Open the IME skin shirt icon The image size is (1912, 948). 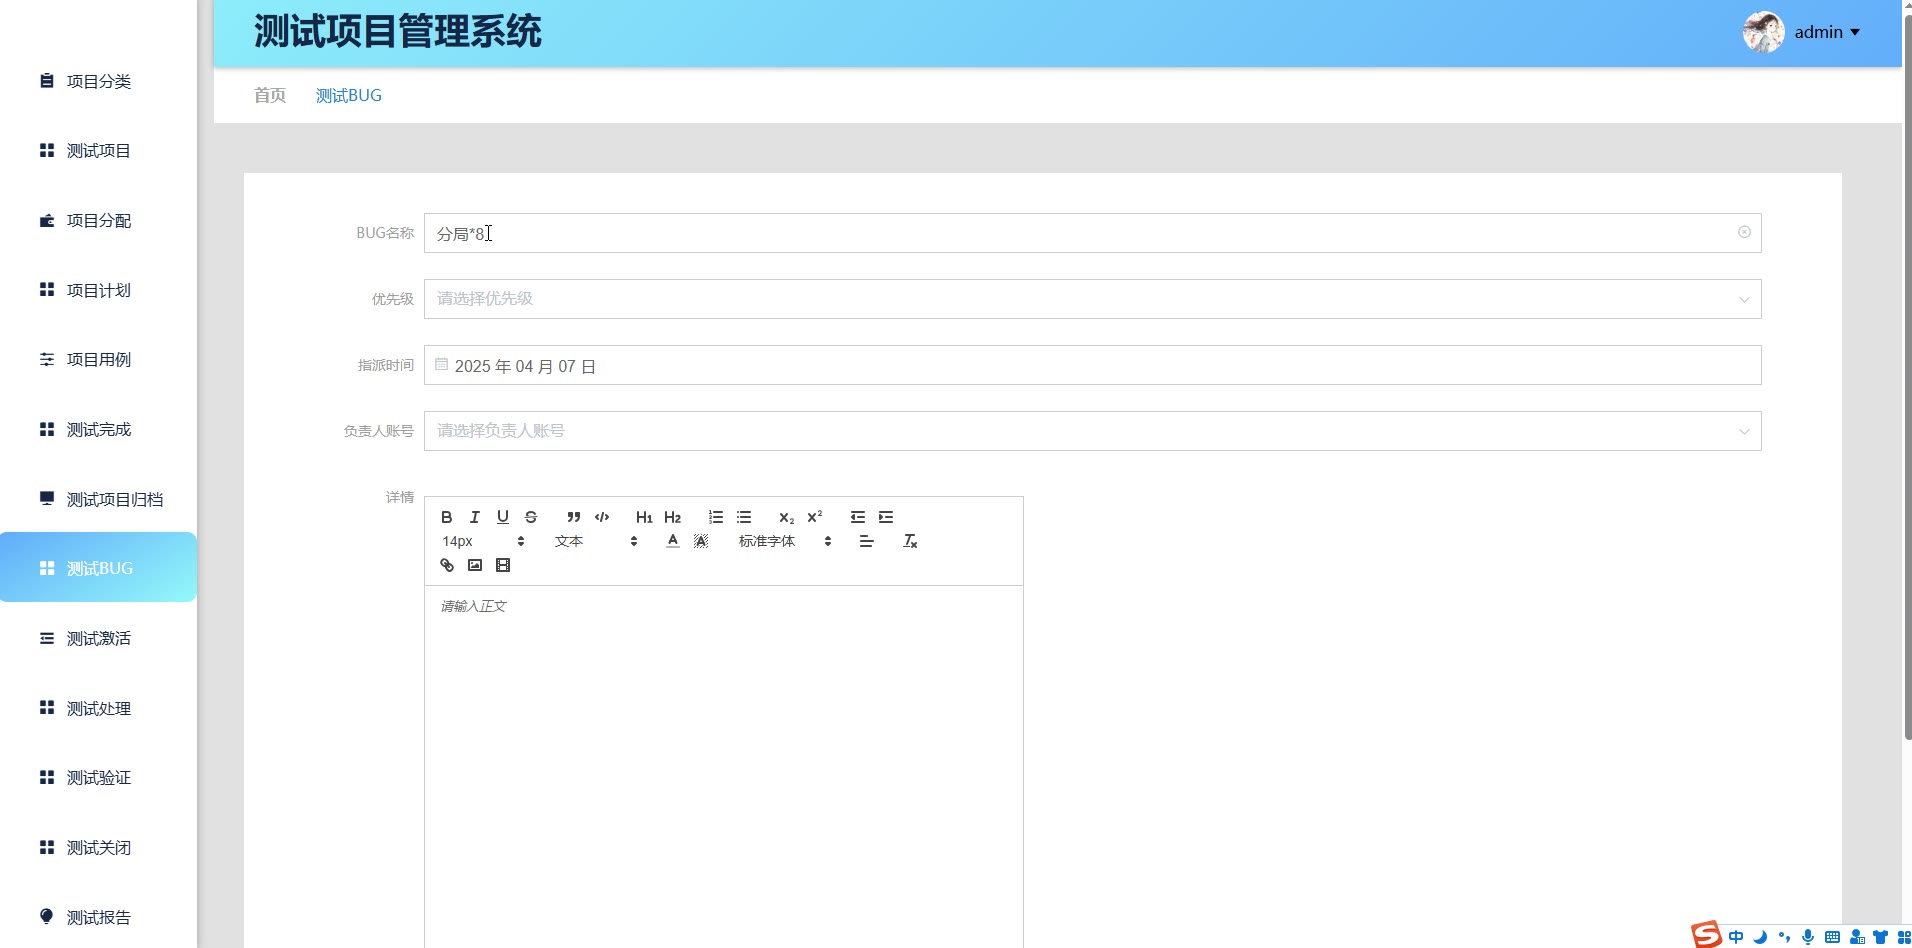click(x=1880, y=937)
